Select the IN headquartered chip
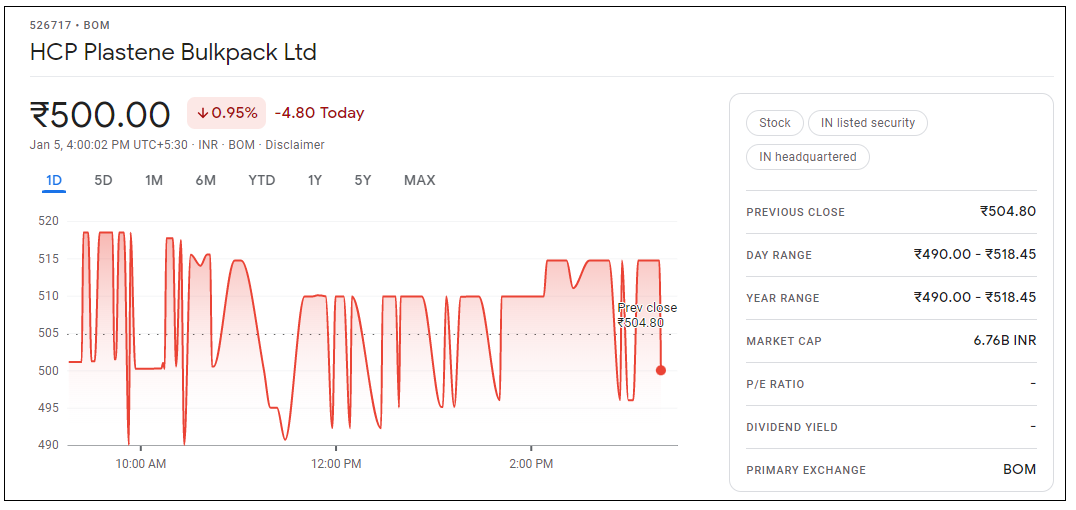 (x=807, y=157)
